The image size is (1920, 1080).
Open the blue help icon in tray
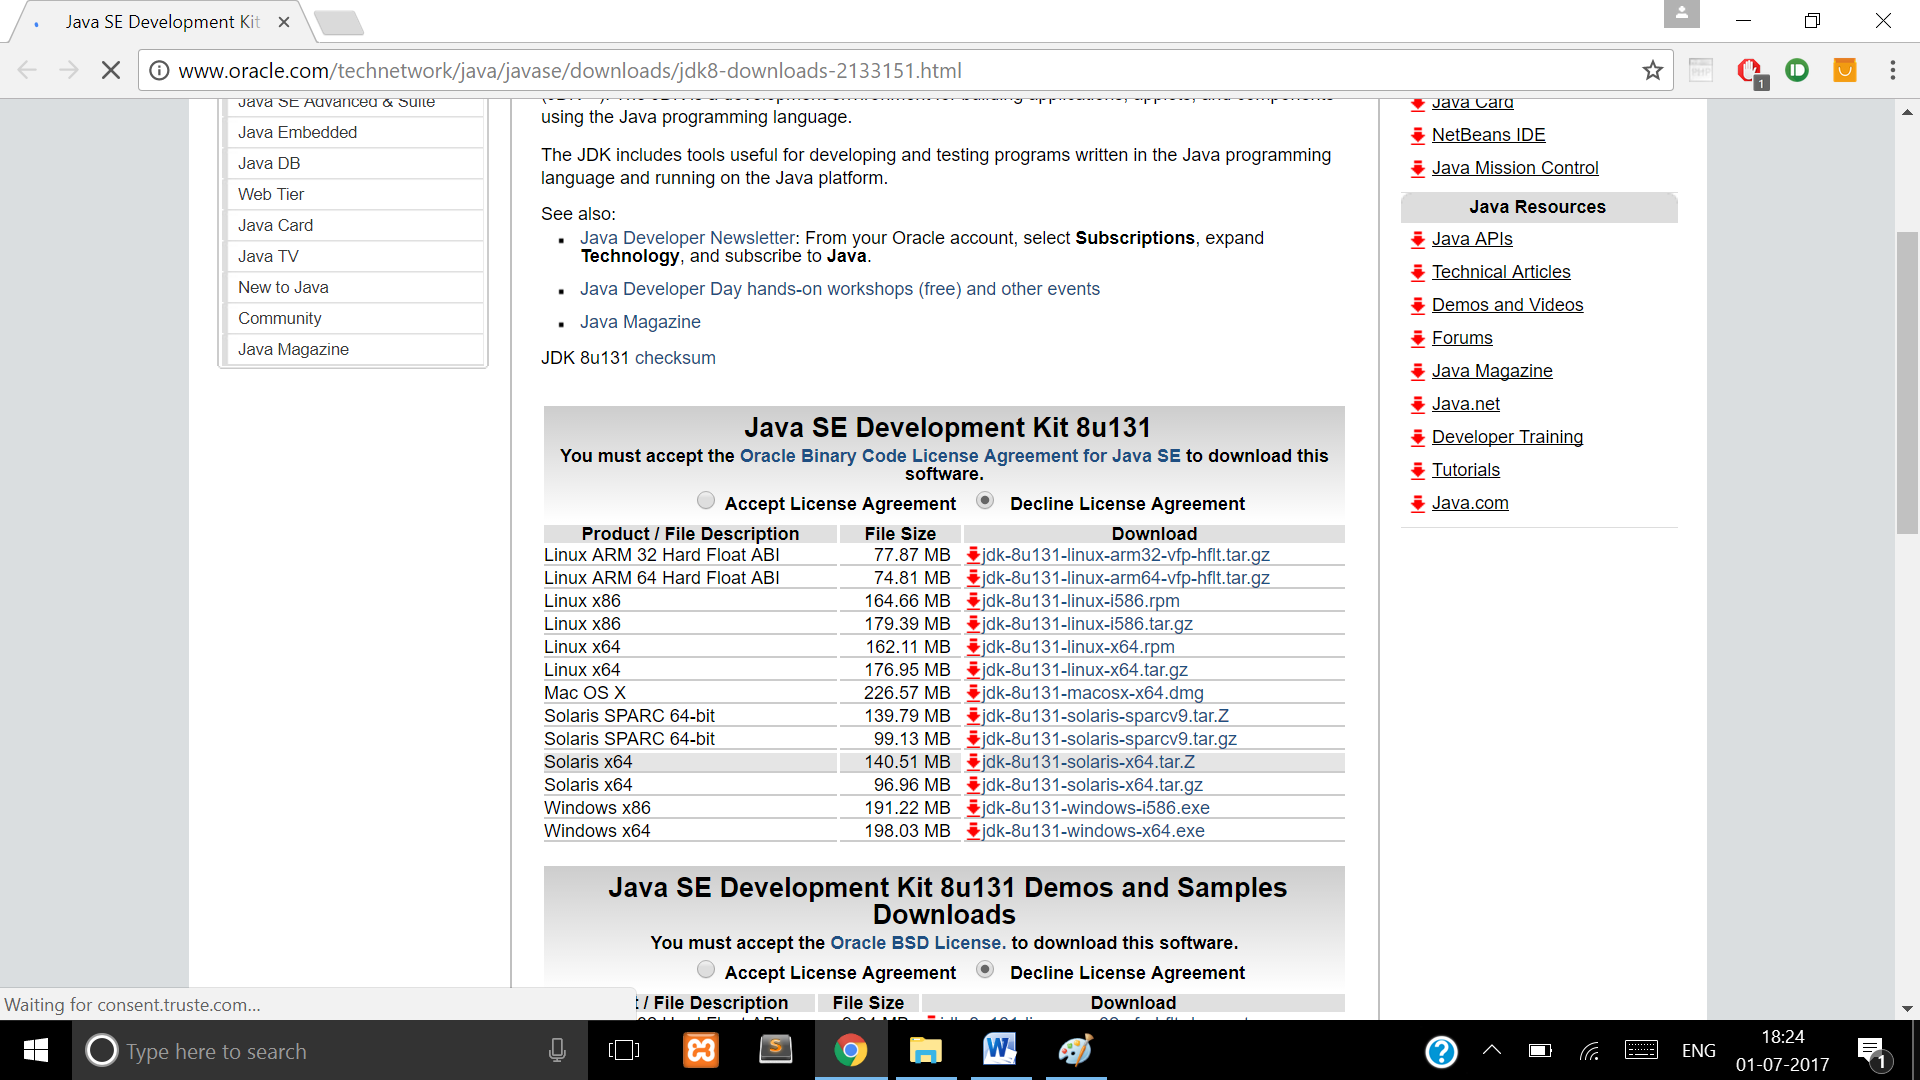[1441, 1051]
